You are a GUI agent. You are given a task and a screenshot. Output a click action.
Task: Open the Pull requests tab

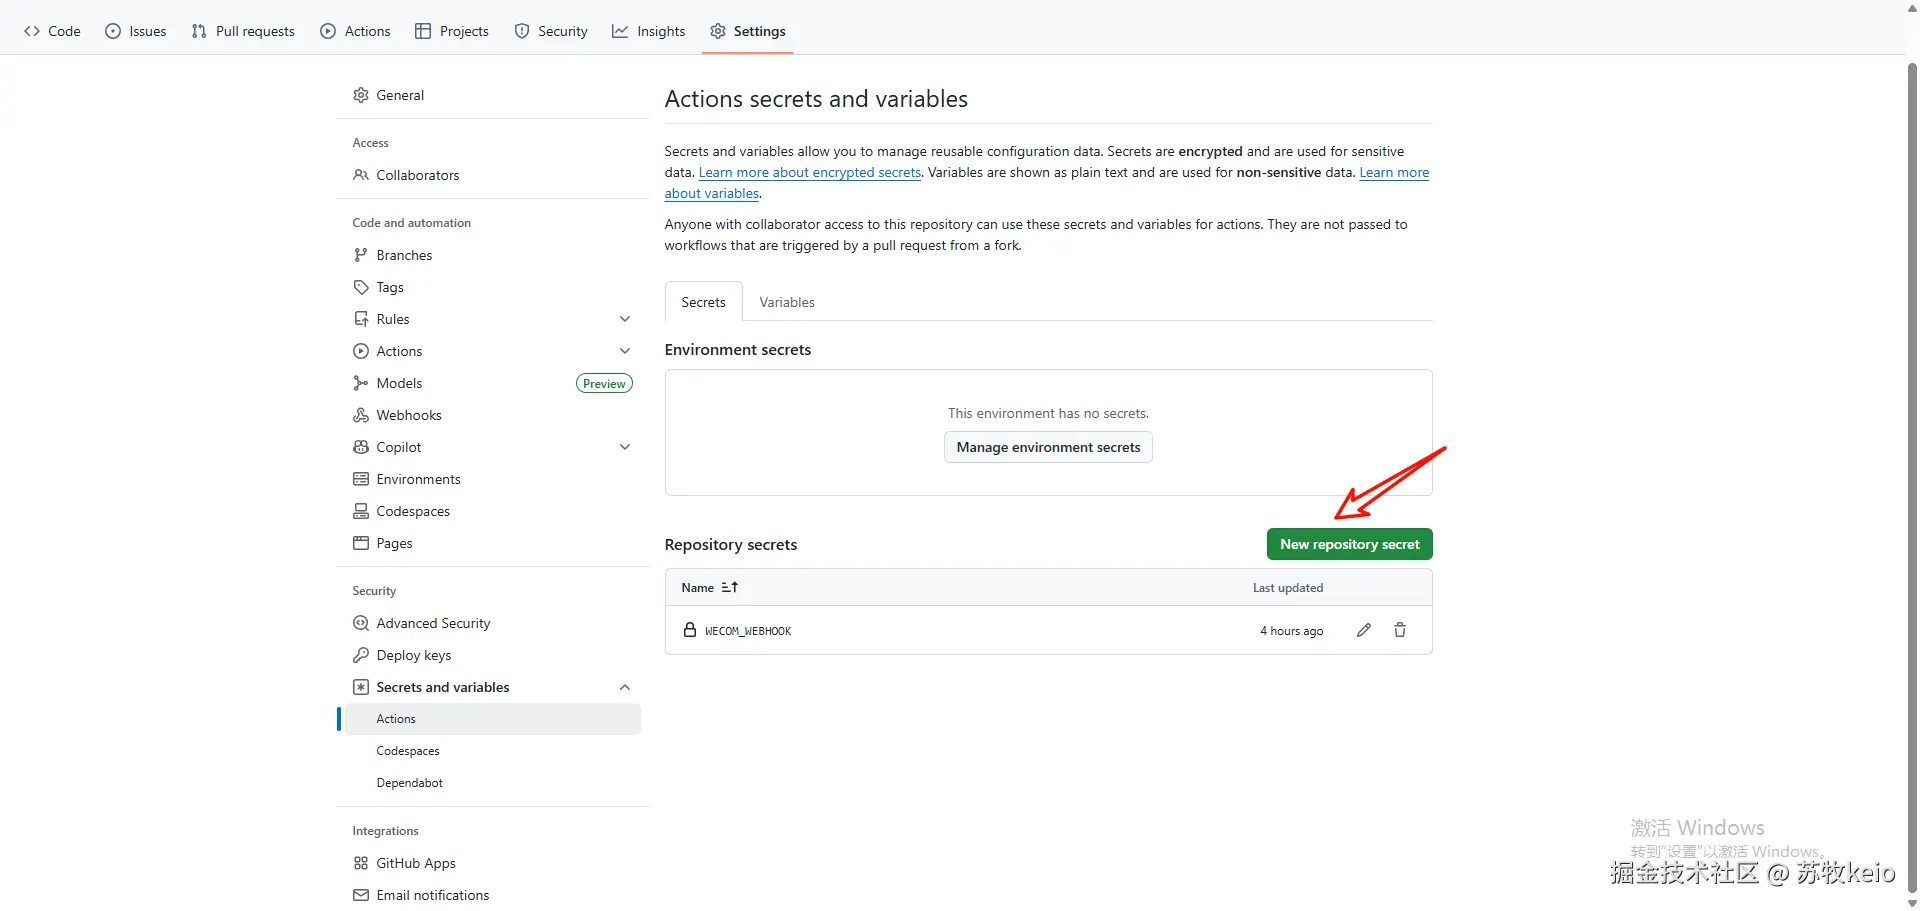[x=243, y=31]
